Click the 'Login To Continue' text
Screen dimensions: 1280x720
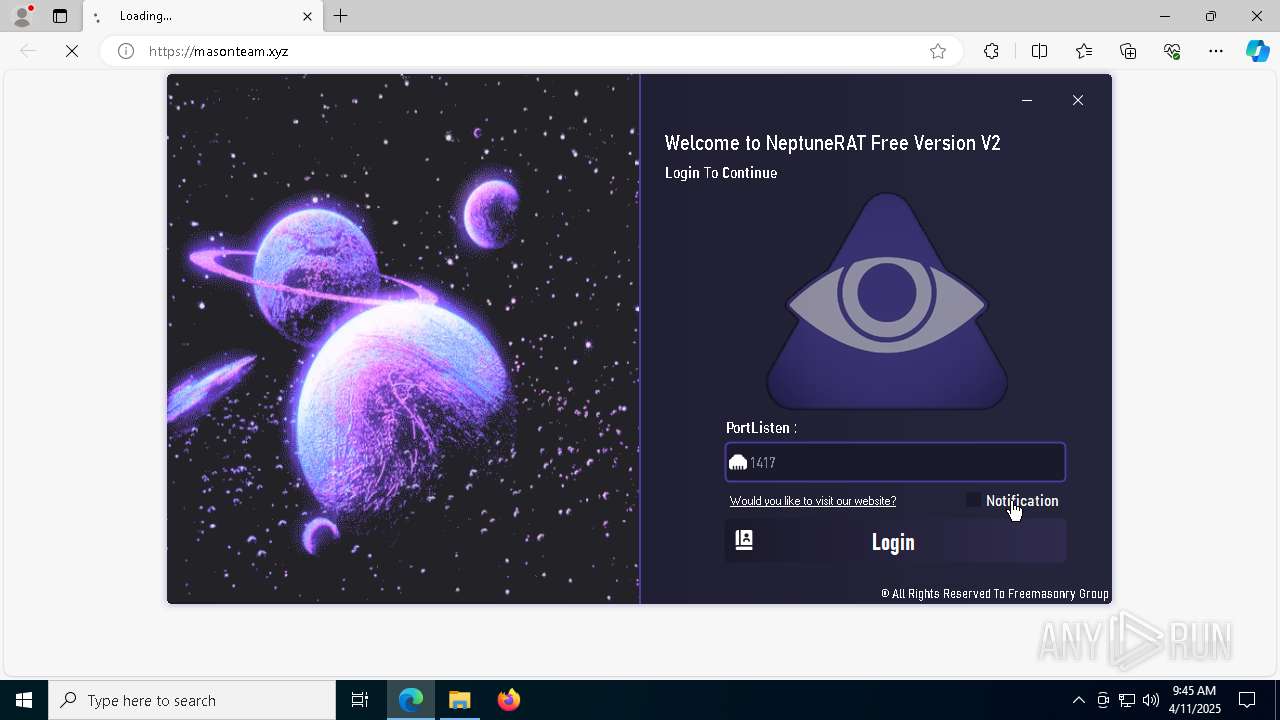(721, 173)
